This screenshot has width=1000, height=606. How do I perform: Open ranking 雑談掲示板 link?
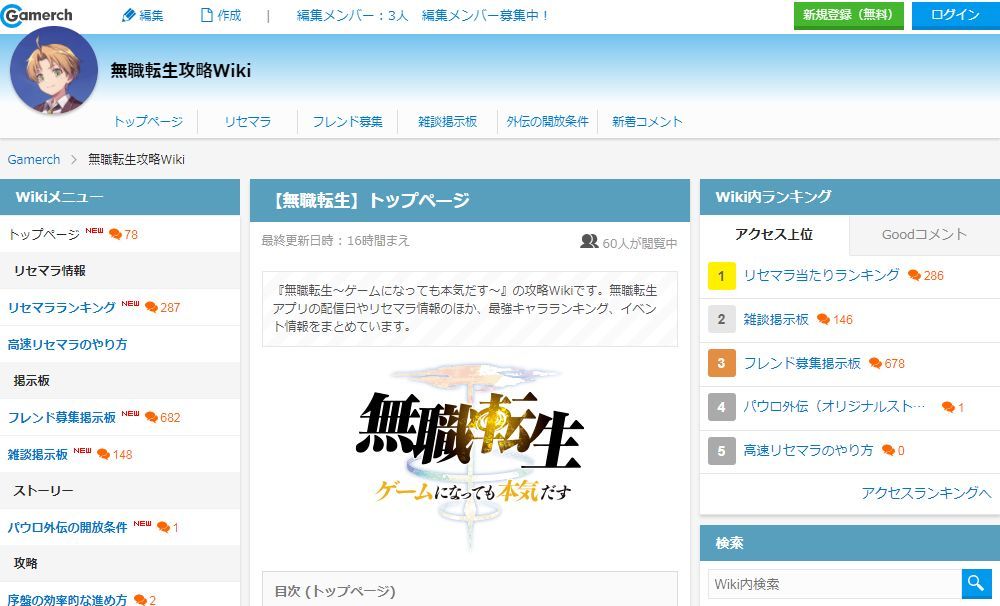(776, 319)
